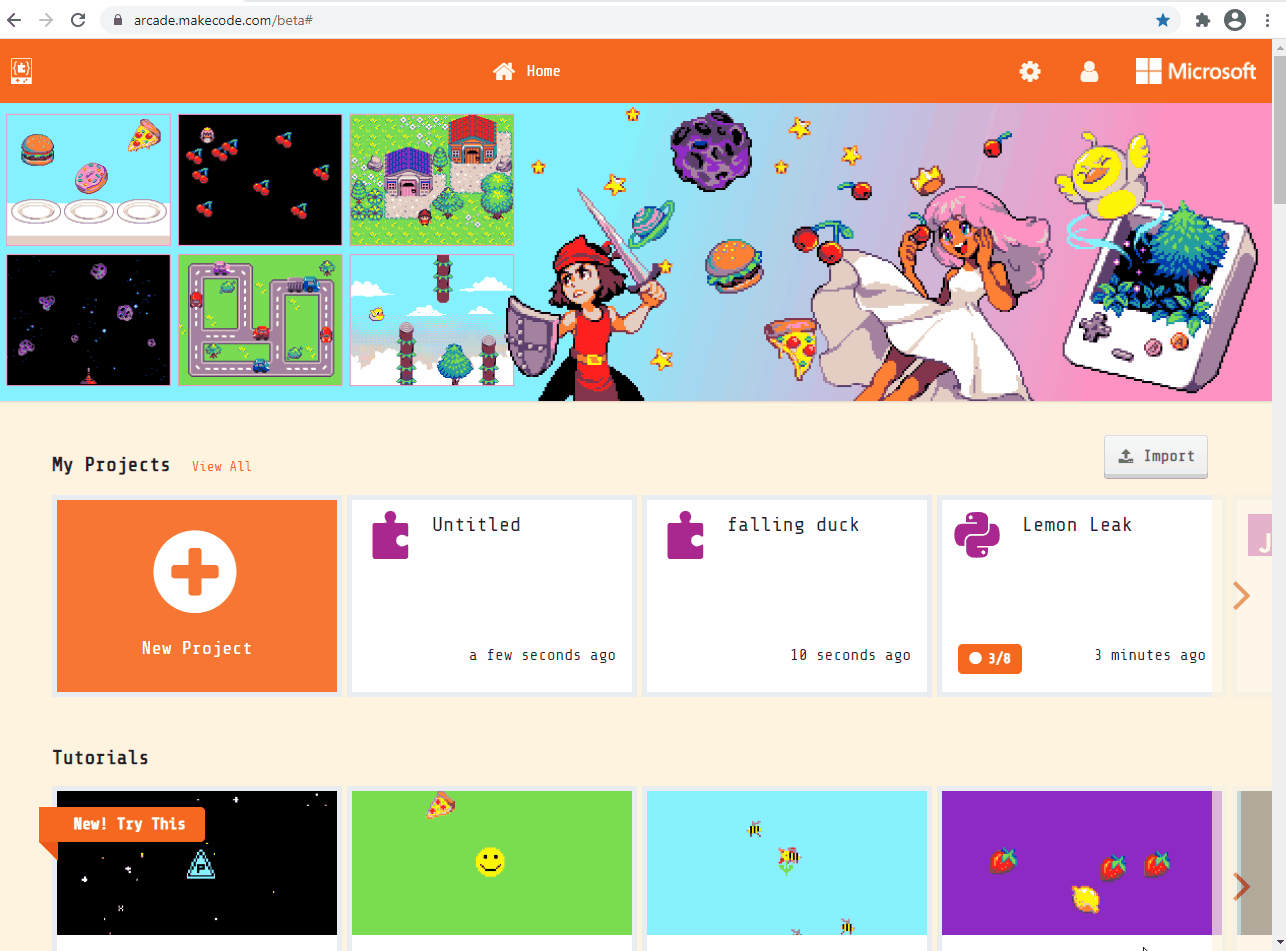Open the Lemon Leak Python project
Viewport: 1286px width, 951px height.
(1077, 596)
